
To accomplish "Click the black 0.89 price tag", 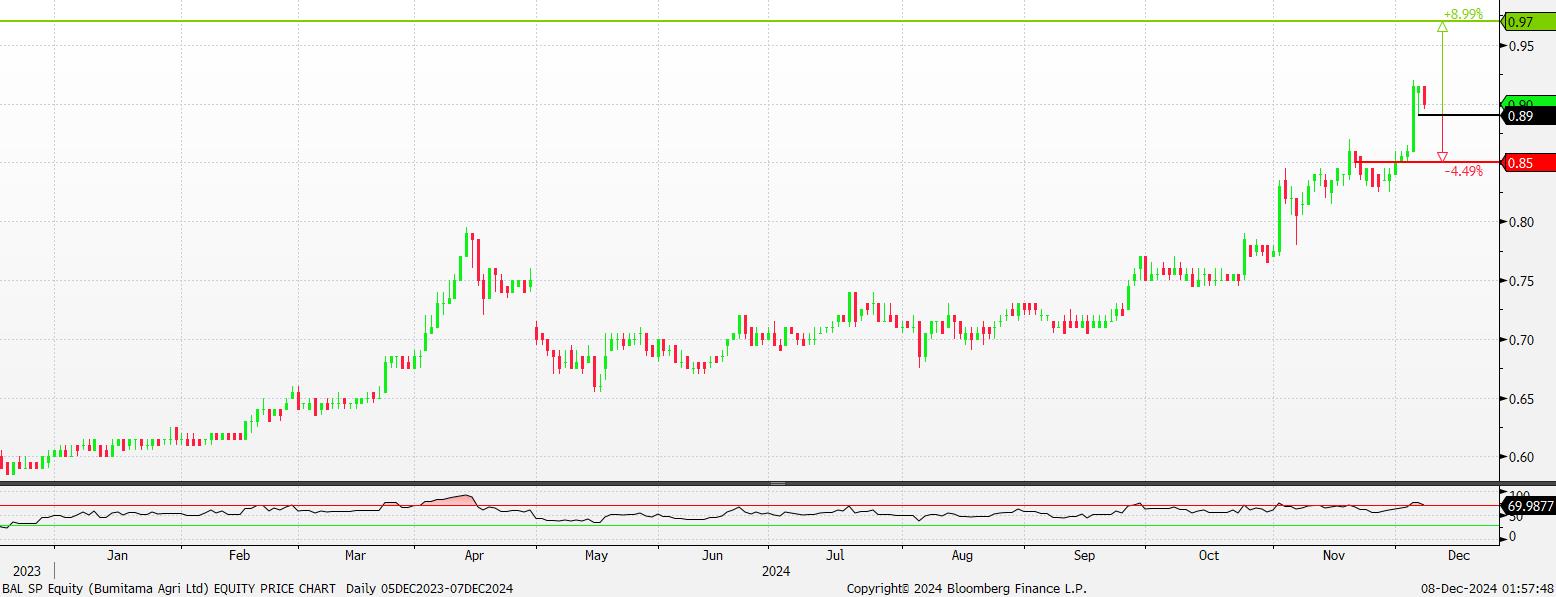I will tap(1528, 116).
